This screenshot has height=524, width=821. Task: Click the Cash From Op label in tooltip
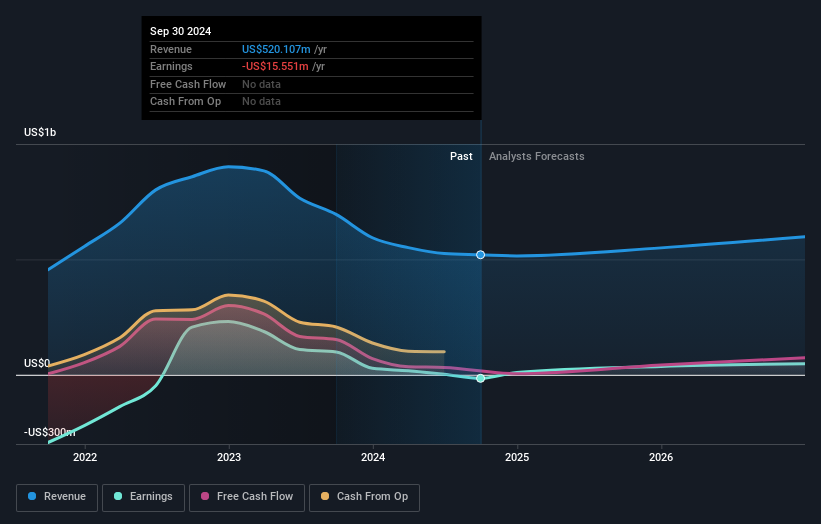(185, 102)
